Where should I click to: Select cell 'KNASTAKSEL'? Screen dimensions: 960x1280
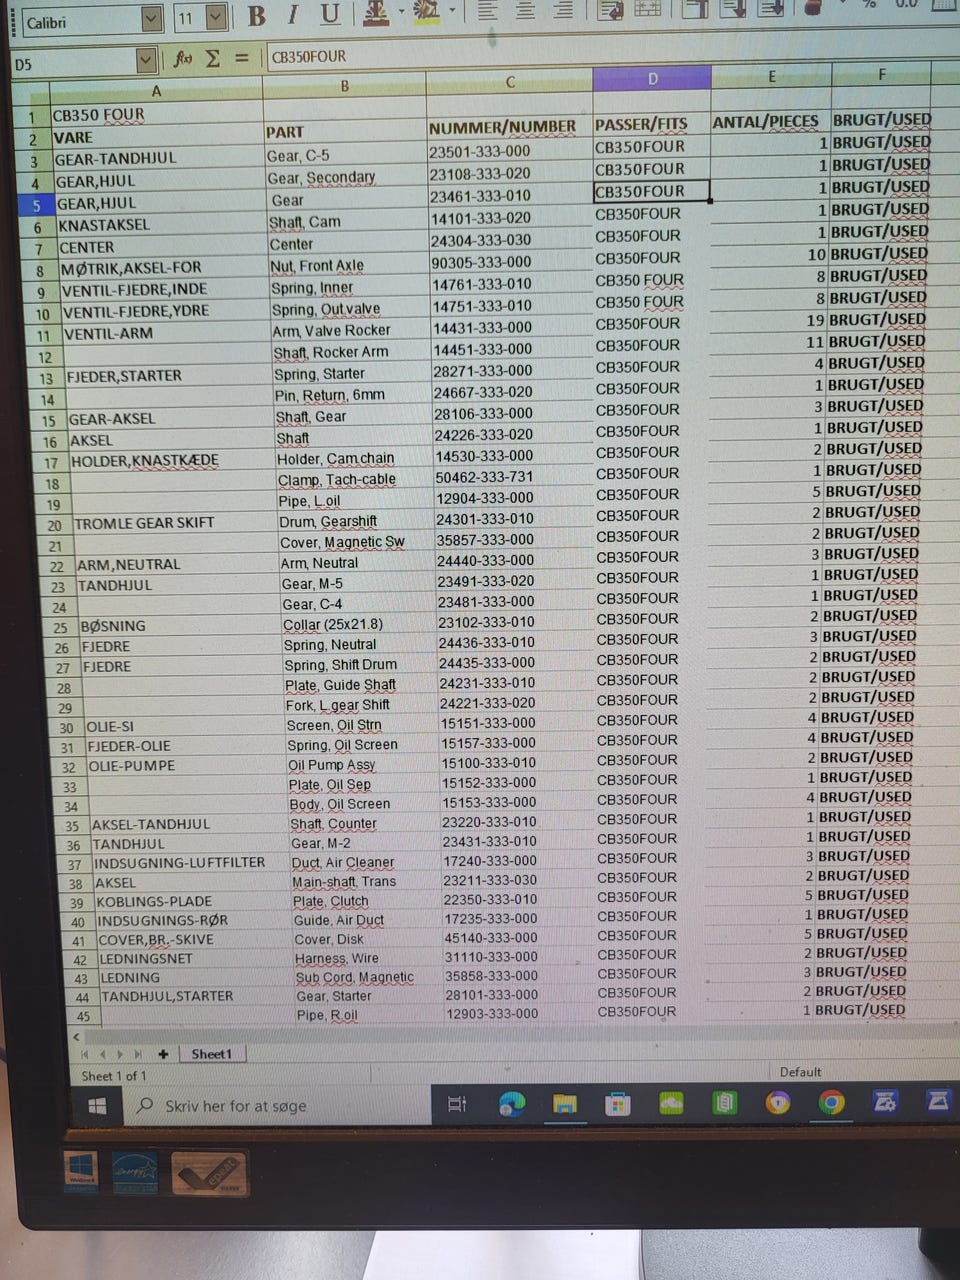tap(160, 225)
